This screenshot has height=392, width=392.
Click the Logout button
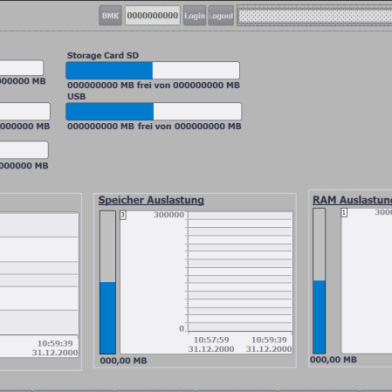(221, 15)
